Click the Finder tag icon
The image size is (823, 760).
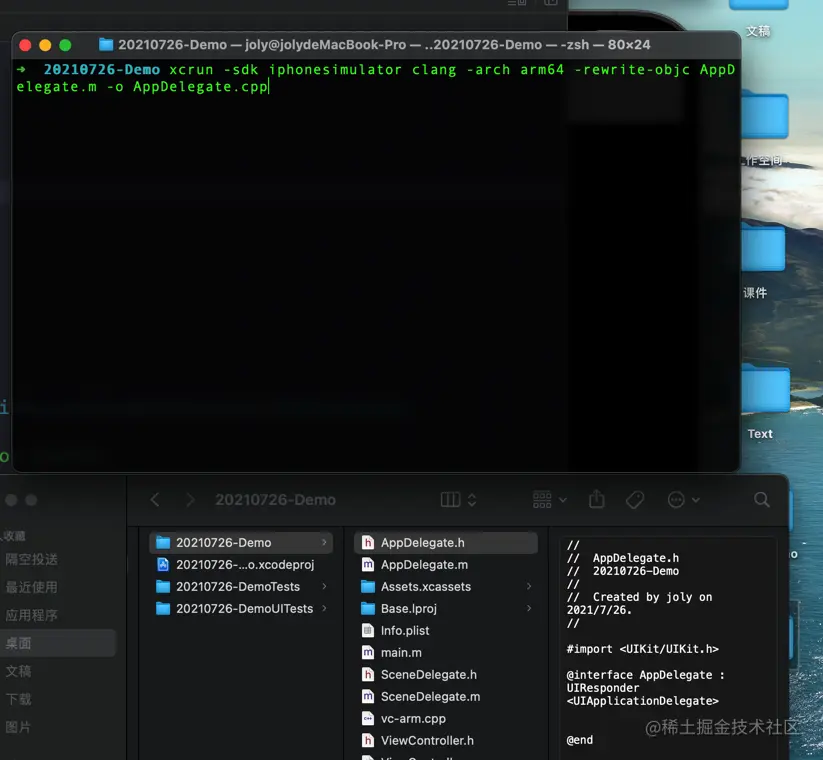pyautogui.click(x=635, y=500)
